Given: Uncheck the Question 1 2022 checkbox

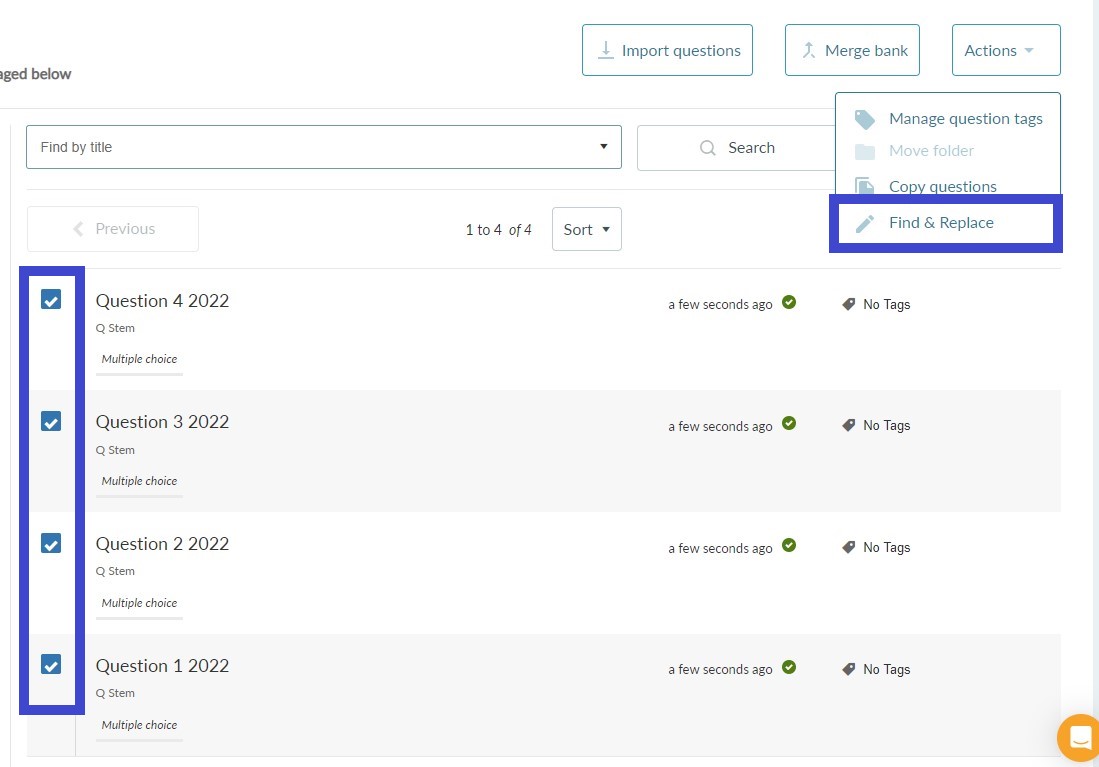Looking at the screenshot, I should pyautogui.click(x=50, y=664).
